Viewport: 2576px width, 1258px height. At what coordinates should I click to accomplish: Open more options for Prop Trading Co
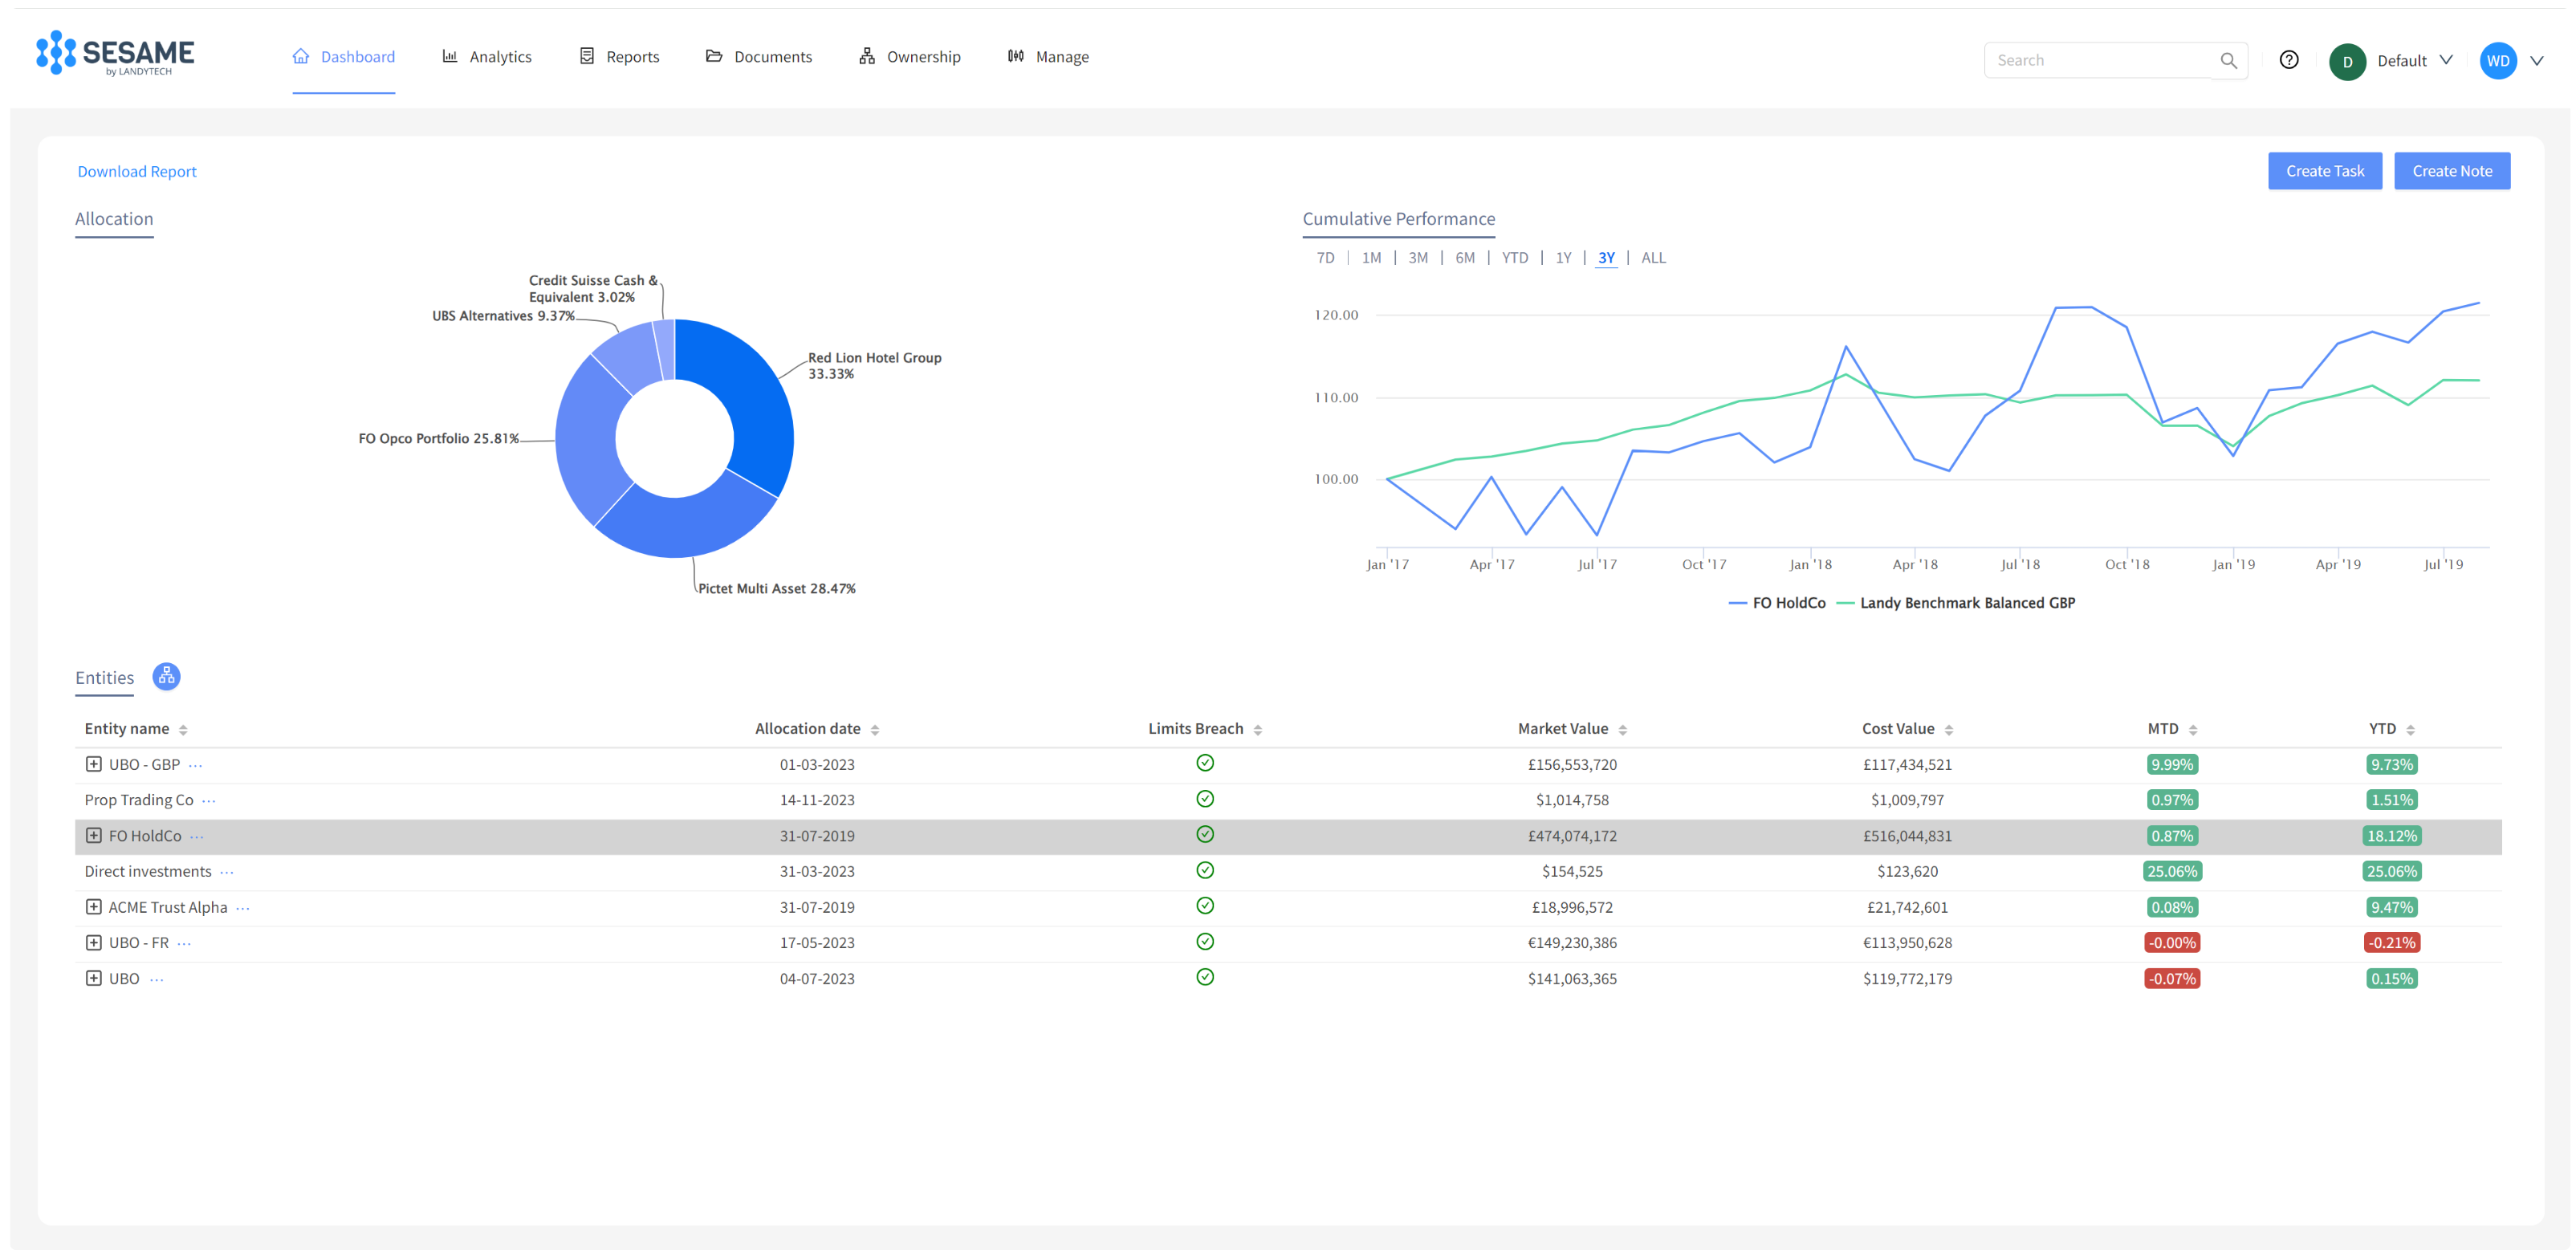click(209, 801)
